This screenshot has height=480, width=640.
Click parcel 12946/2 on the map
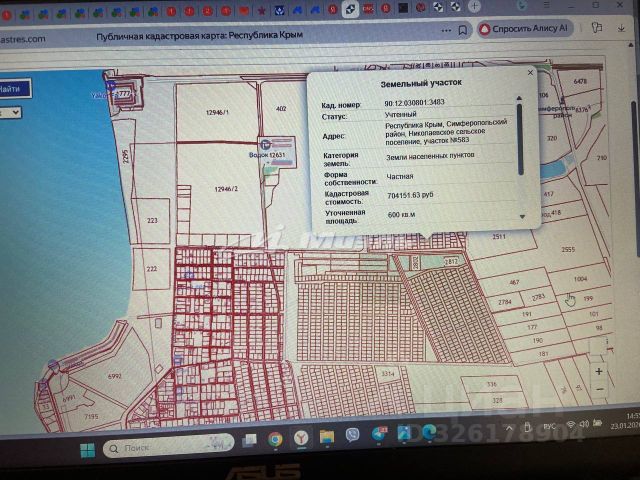coord(226,189)
